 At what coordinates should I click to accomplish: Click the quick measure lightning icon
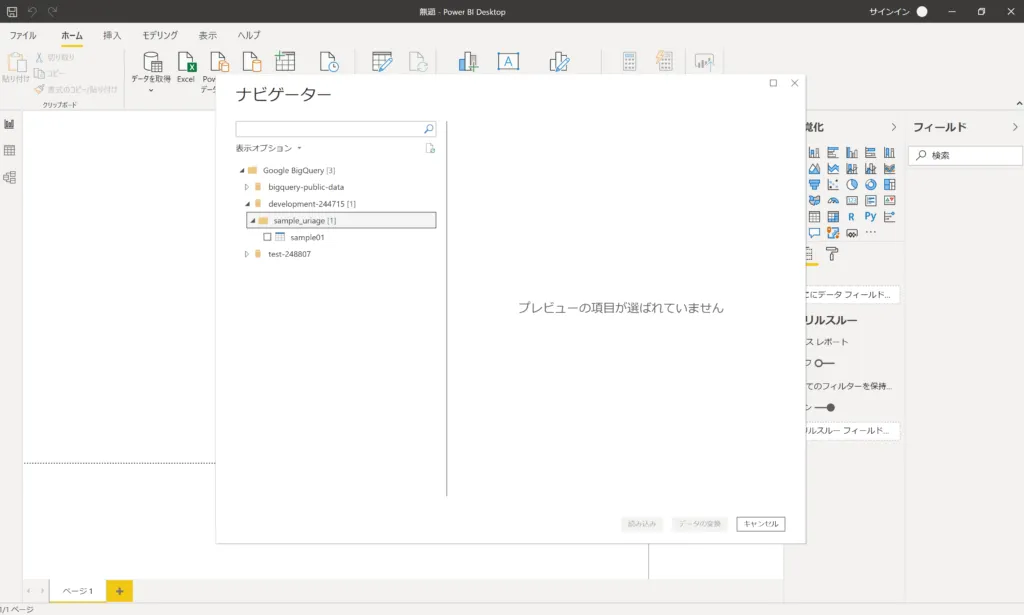664,61
